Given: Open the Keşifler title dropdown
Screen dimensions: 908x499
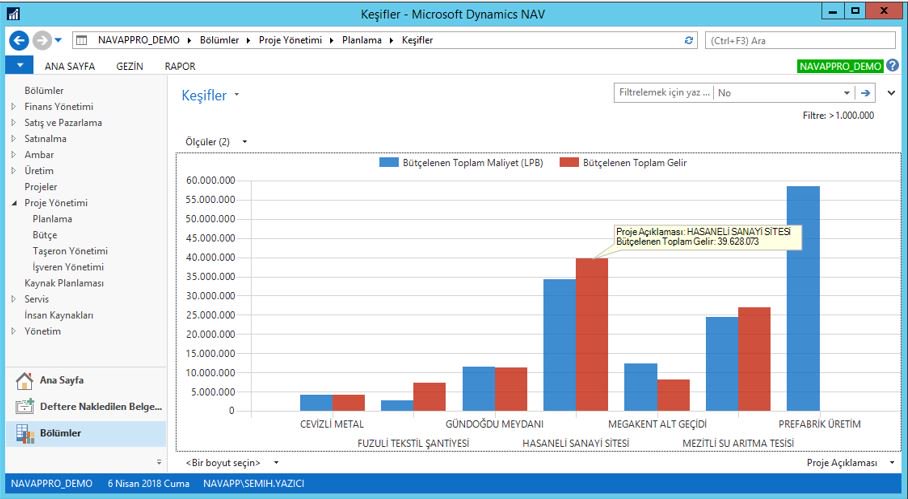Looking at the screenshot, I should [x=237, y=95].
